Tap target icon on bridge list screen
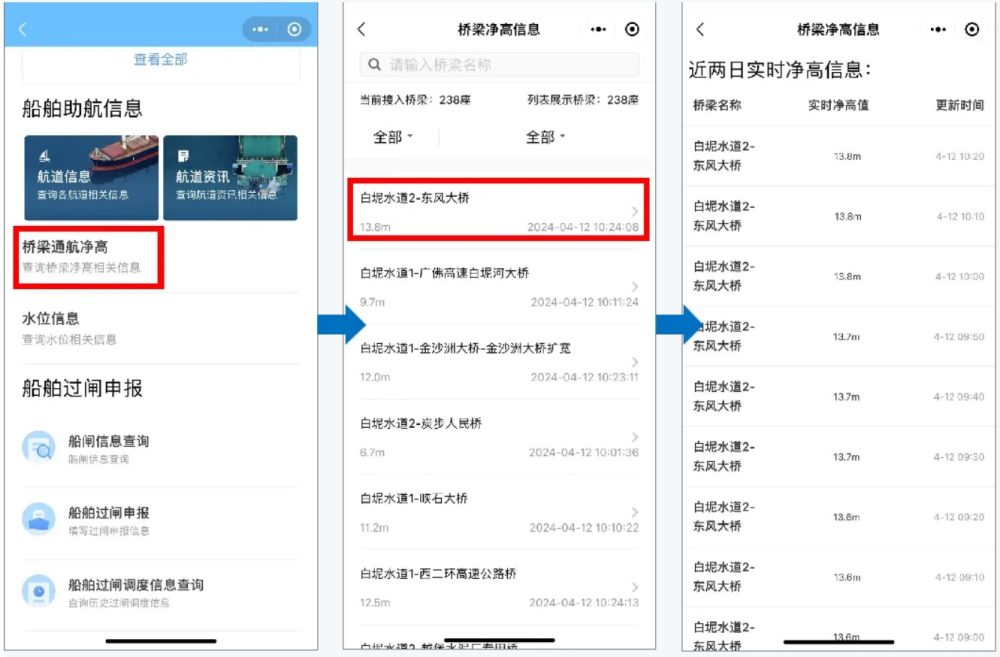The width and height of the screenshot is (1000, 657). 632,29
